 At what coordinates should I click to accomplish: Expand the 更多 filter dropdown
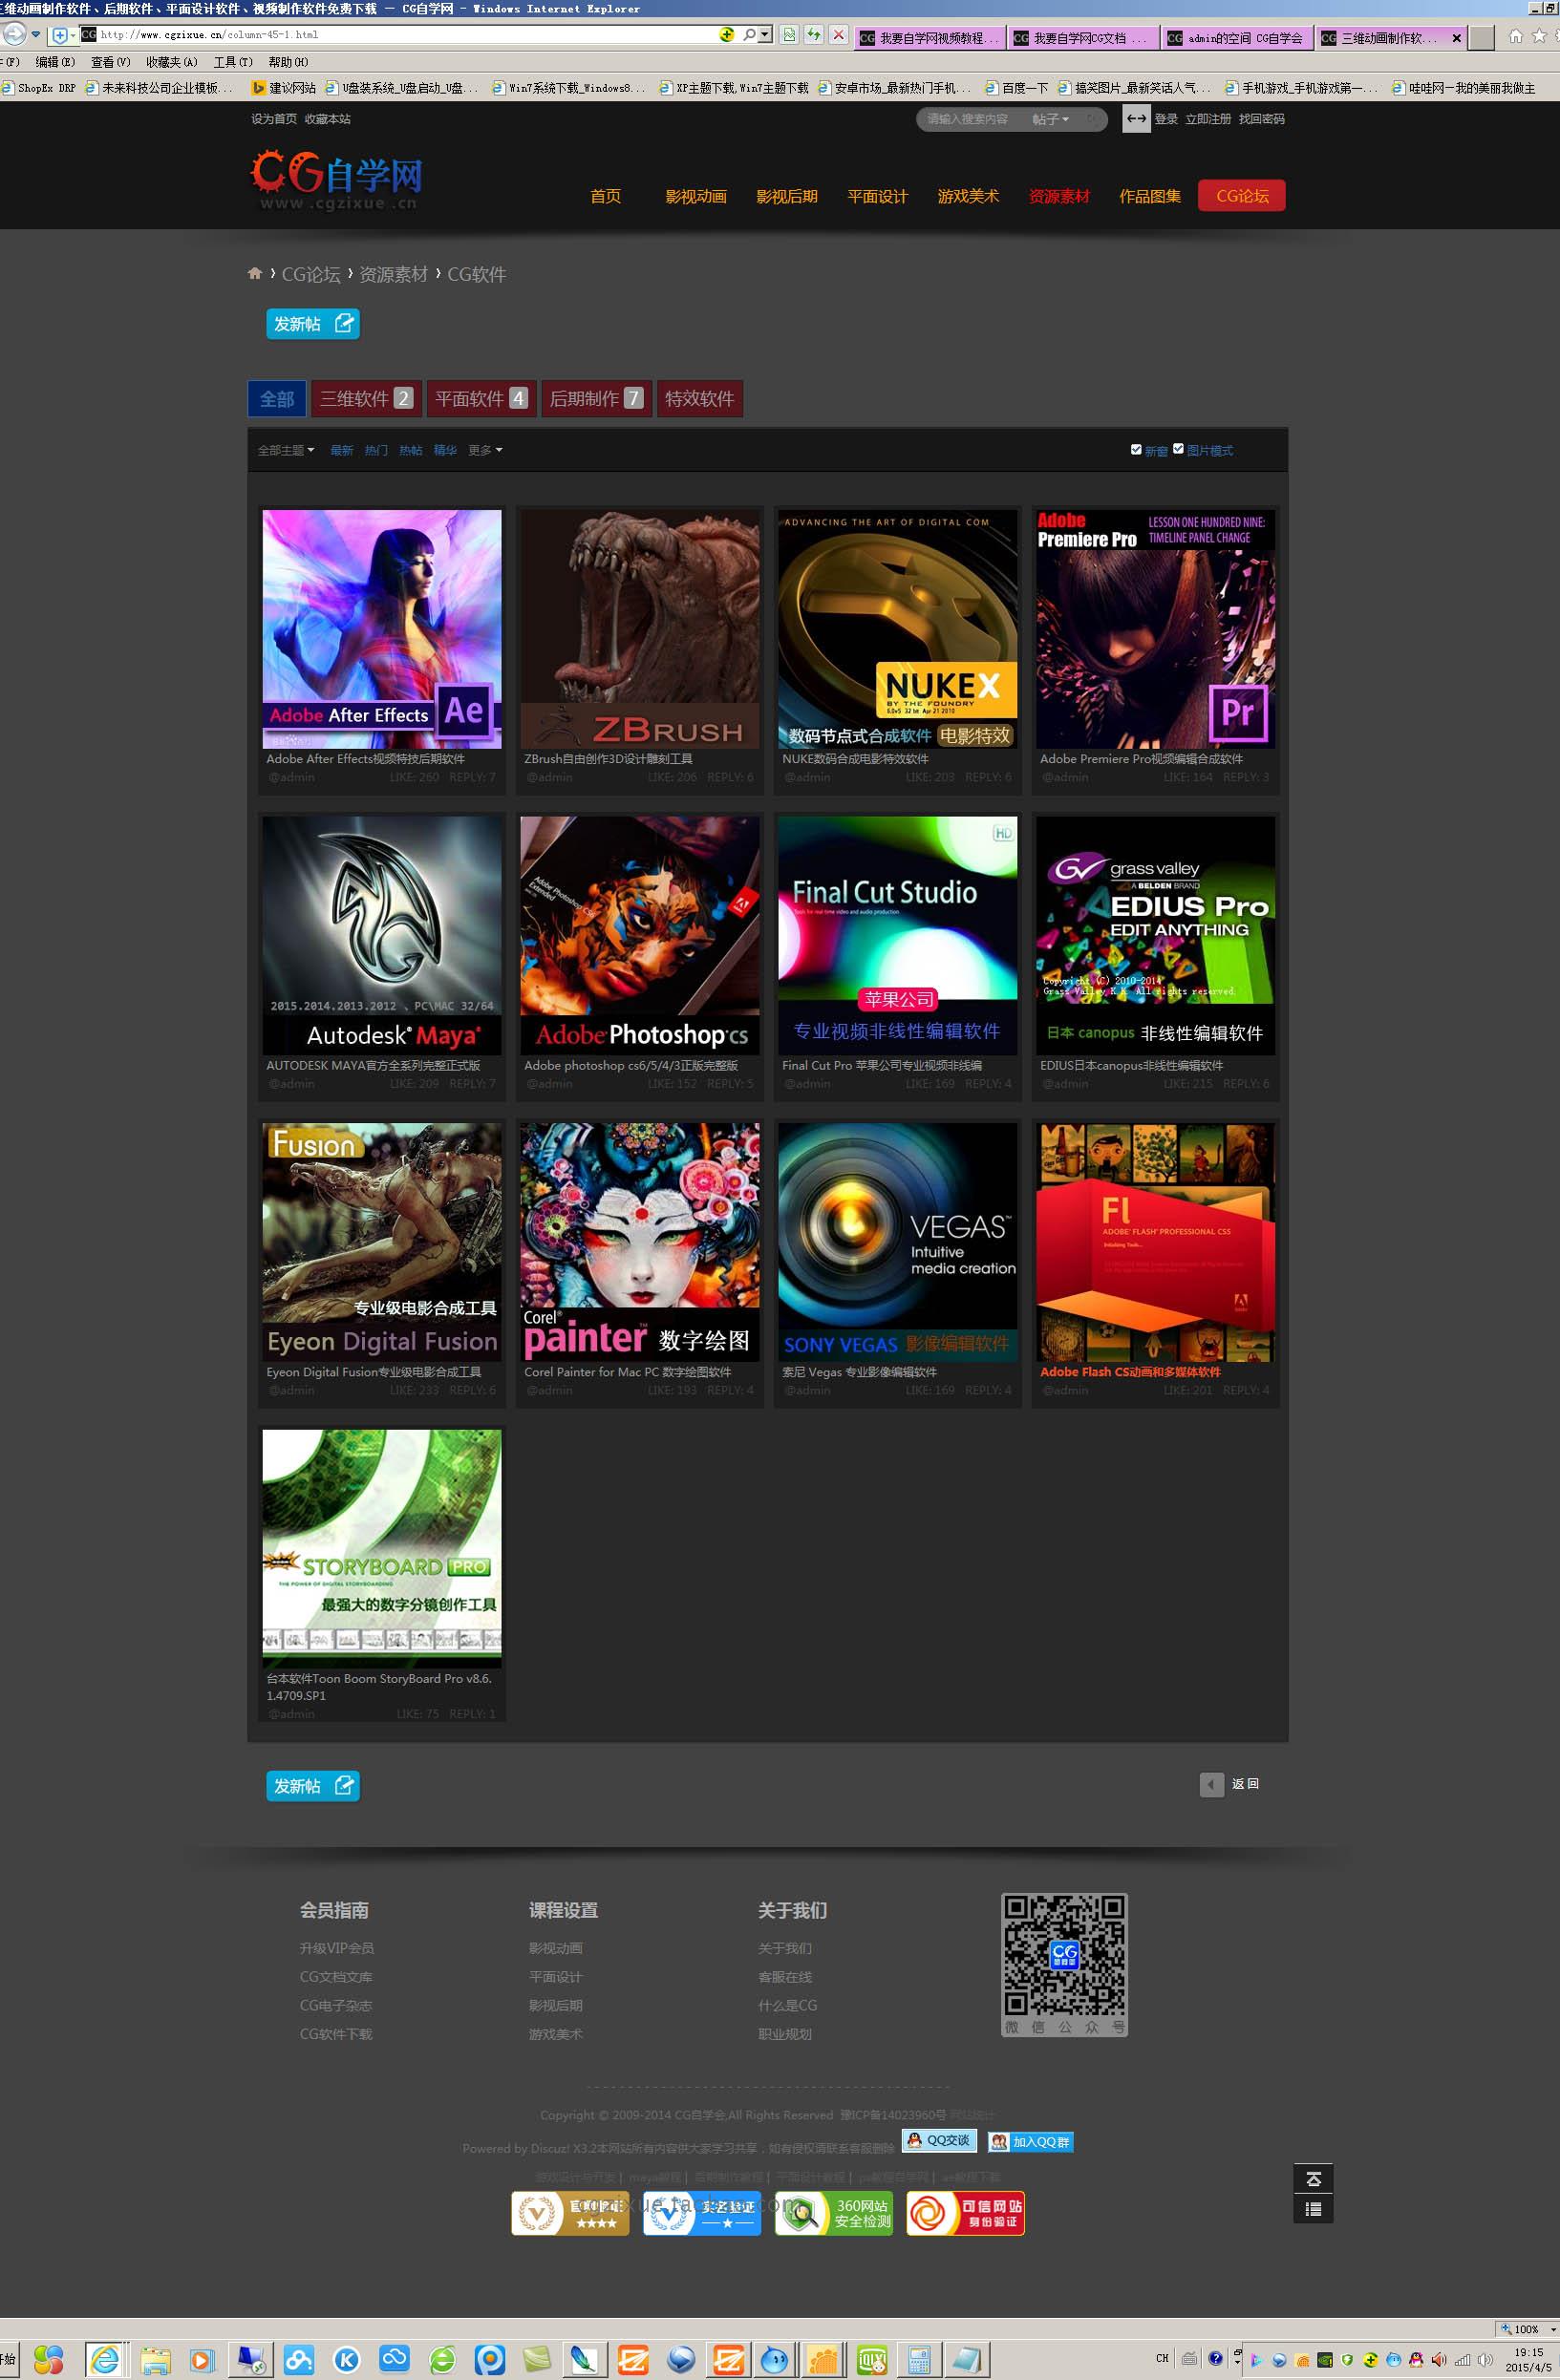click(x=485, y=450)
